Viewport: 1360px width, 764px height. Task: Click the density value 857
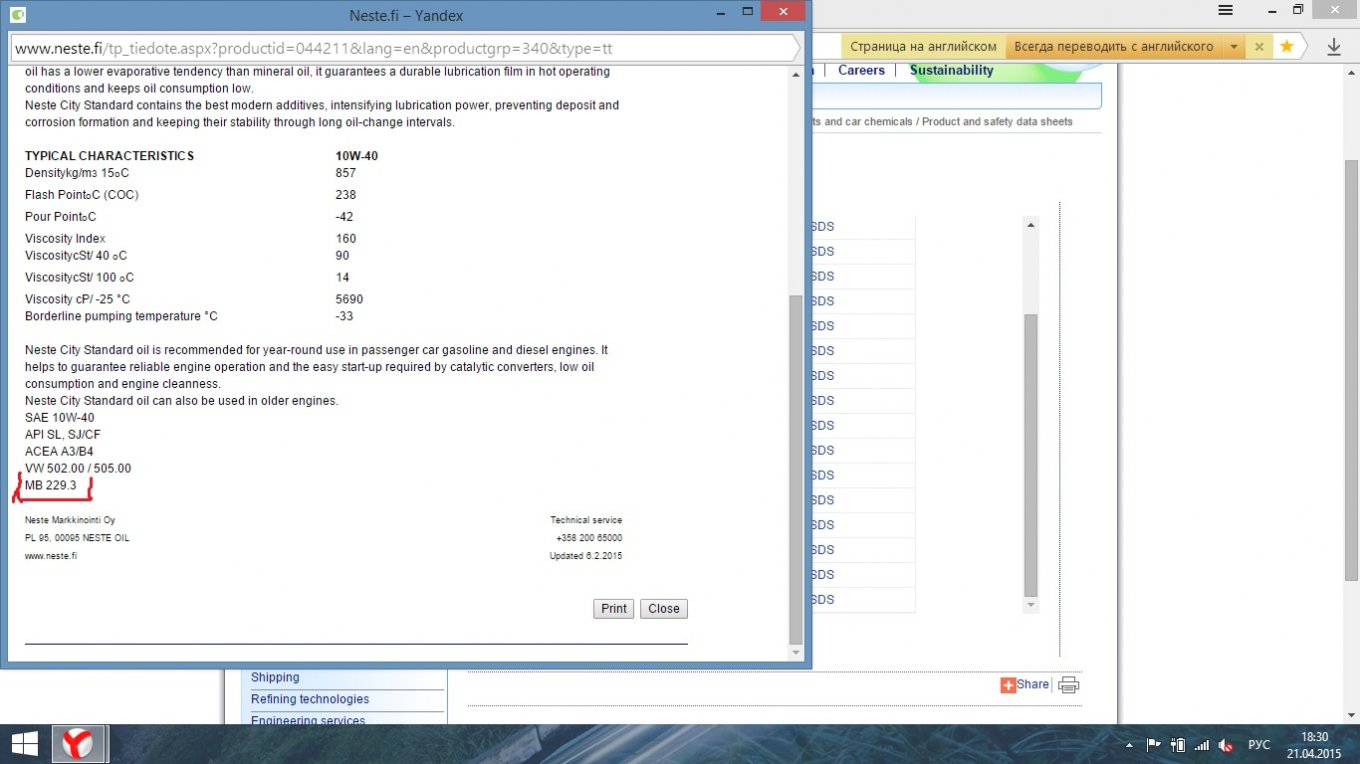point(346,173)
